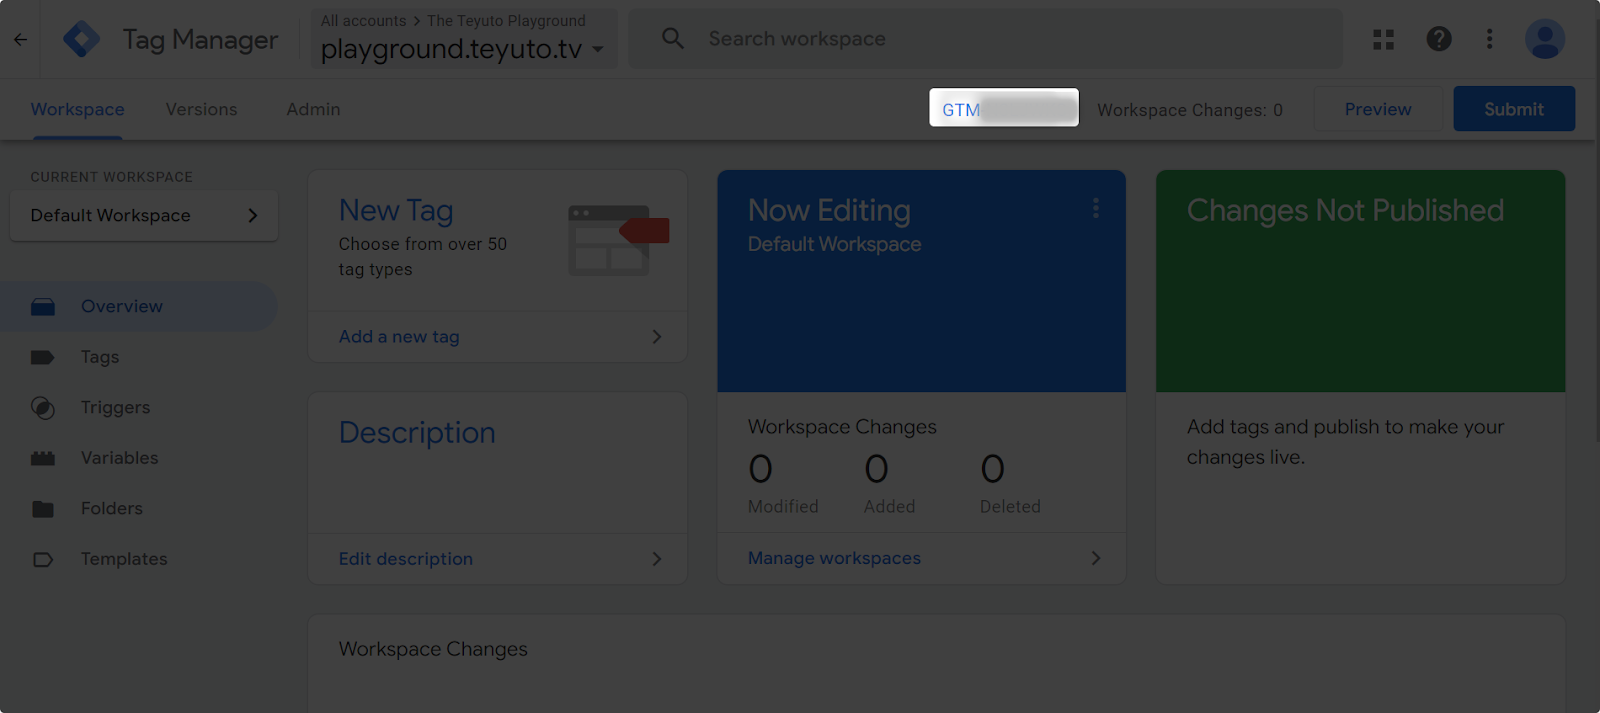Image resolution: width=1600 pixels, height=713 pixels.
Task: Click the Folders icon in sidebar
Action: click(43, 509)
